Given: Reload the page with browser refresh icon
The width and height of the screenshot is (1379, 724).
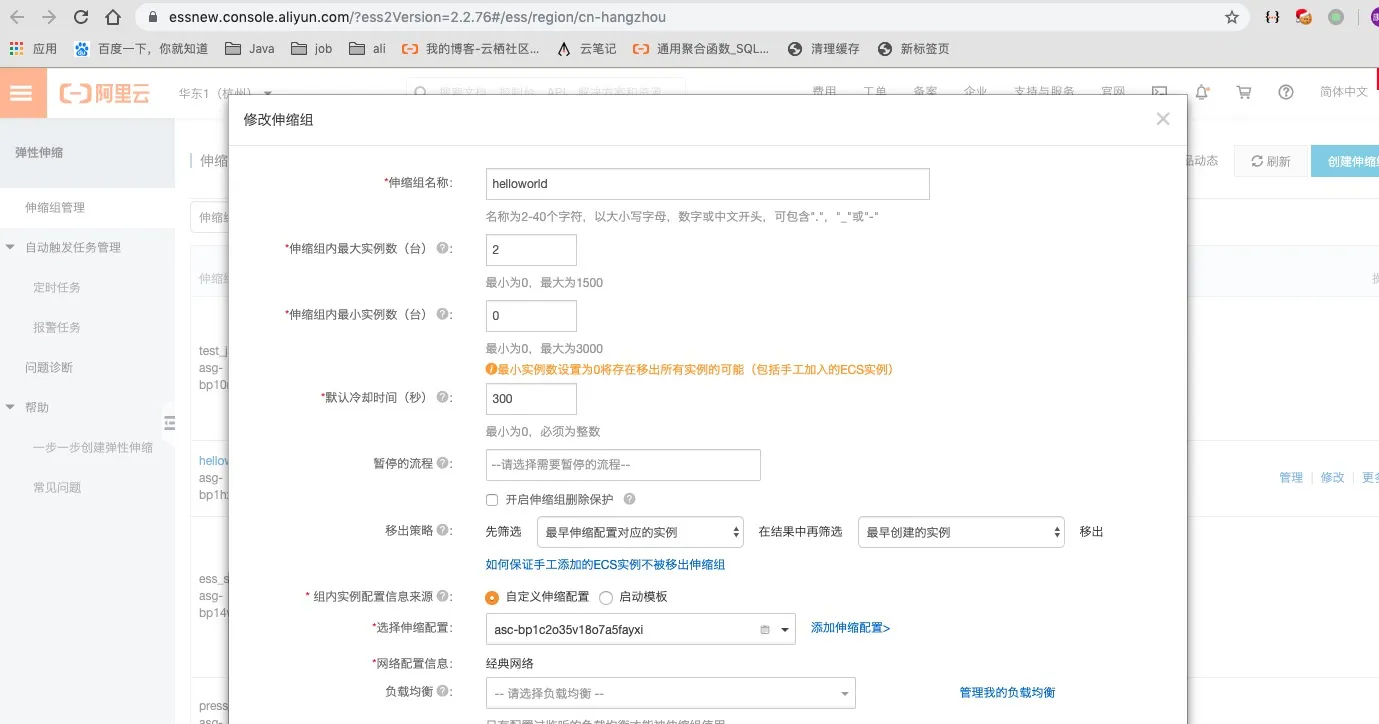Looking at the screenshot, I should 81,17.
